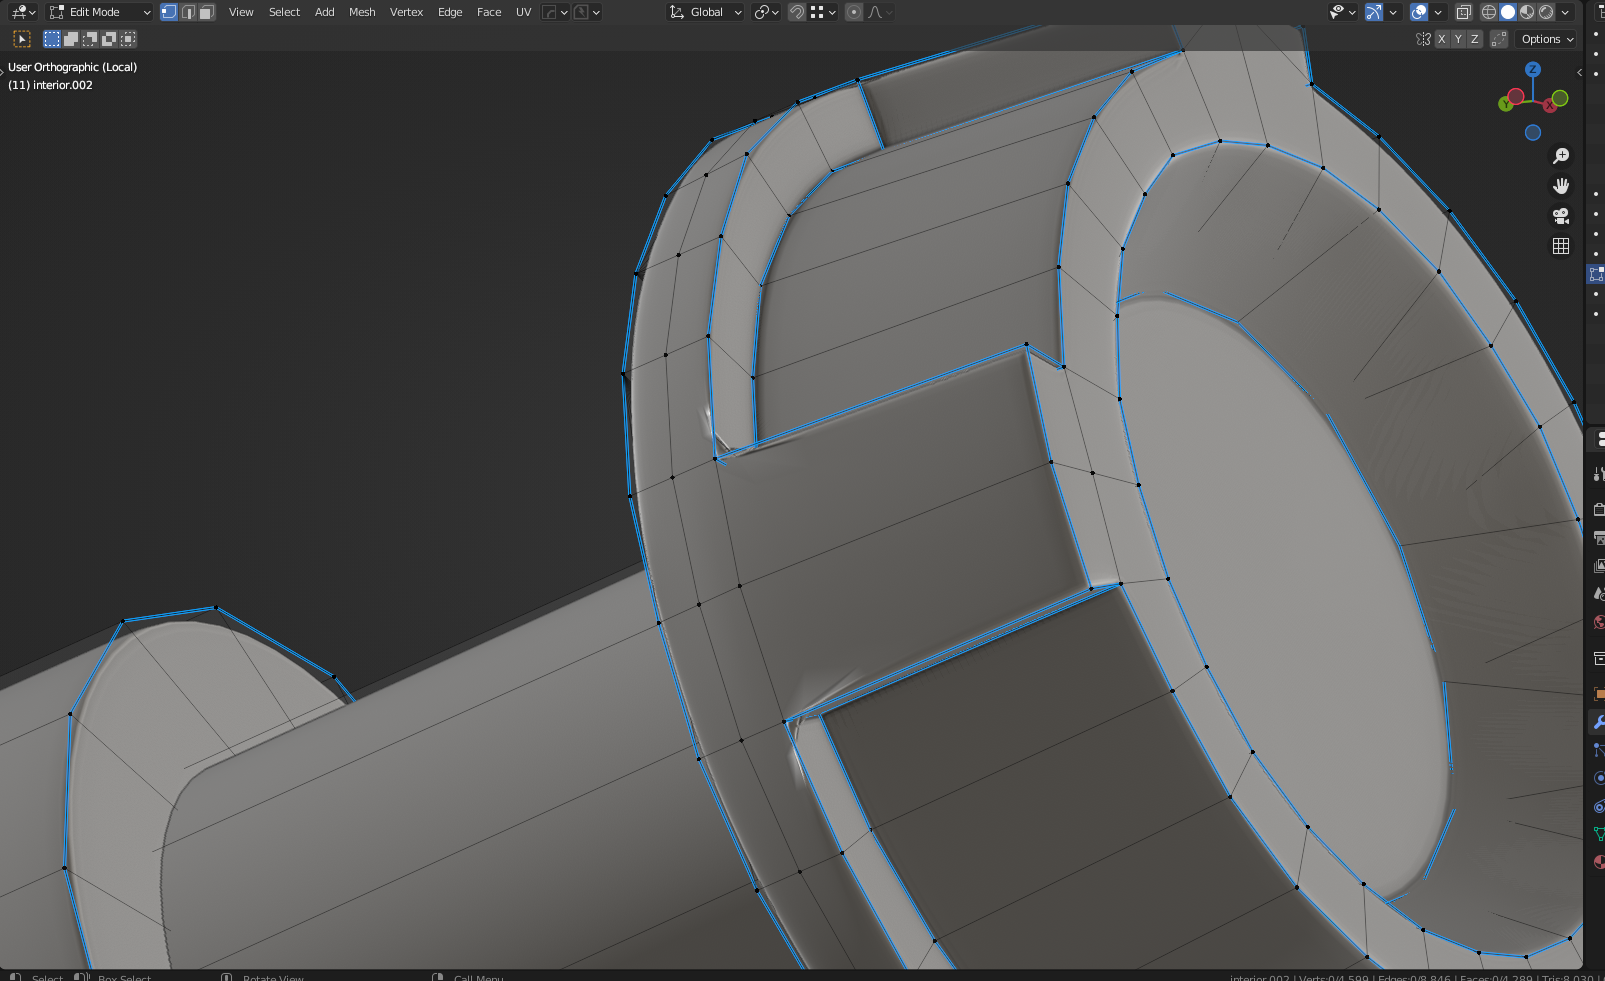Click '(11) interior.002' object name text
The image size is (1605, 981).
pos(50,85)
